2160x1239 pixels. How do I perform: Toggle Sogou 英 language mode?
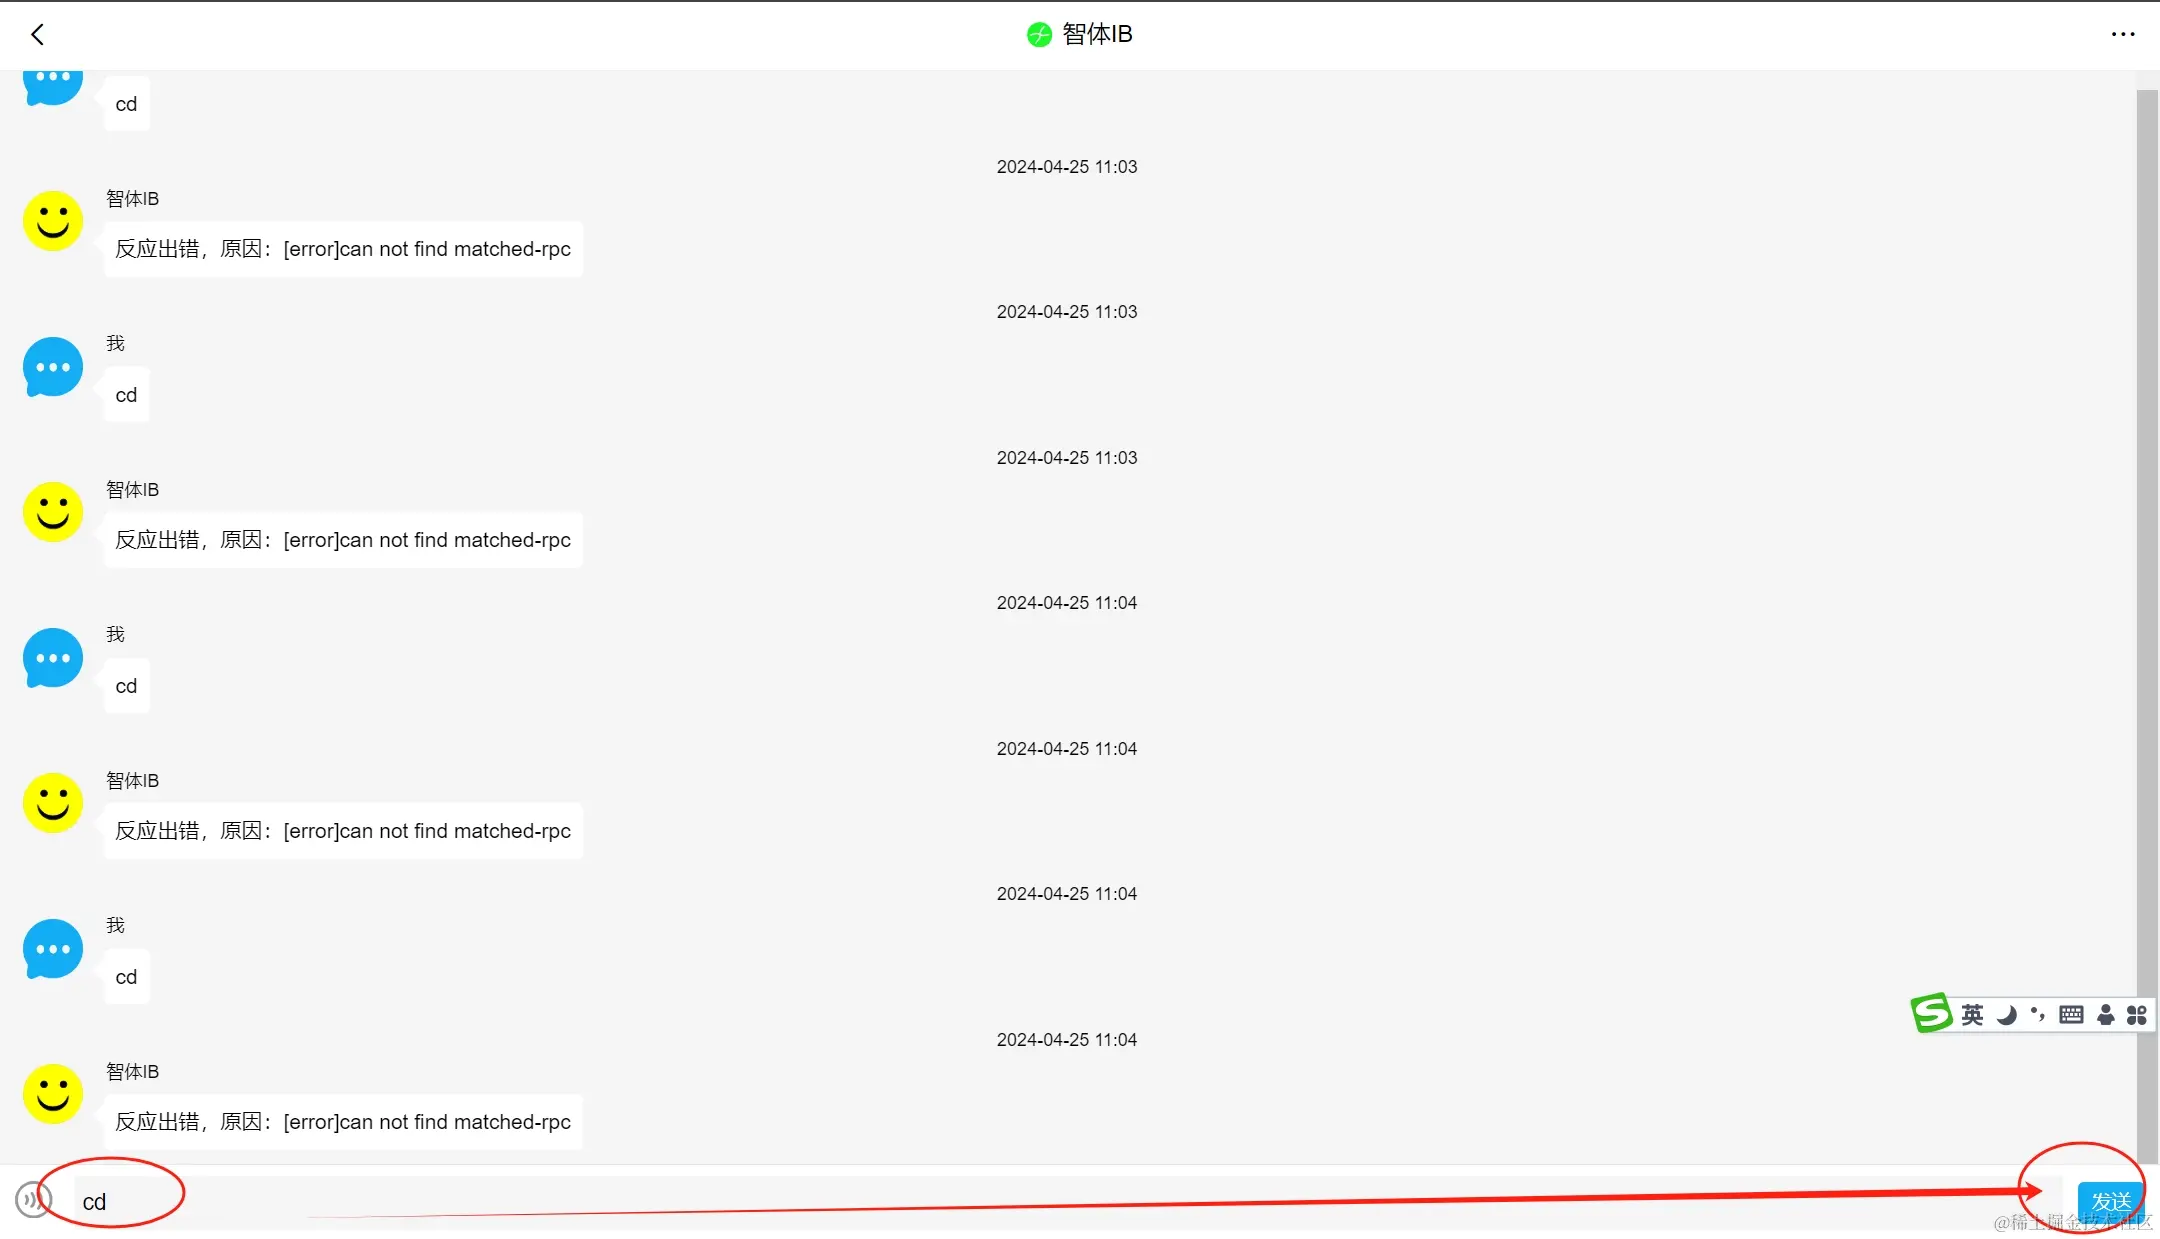pos(1972,1015)
